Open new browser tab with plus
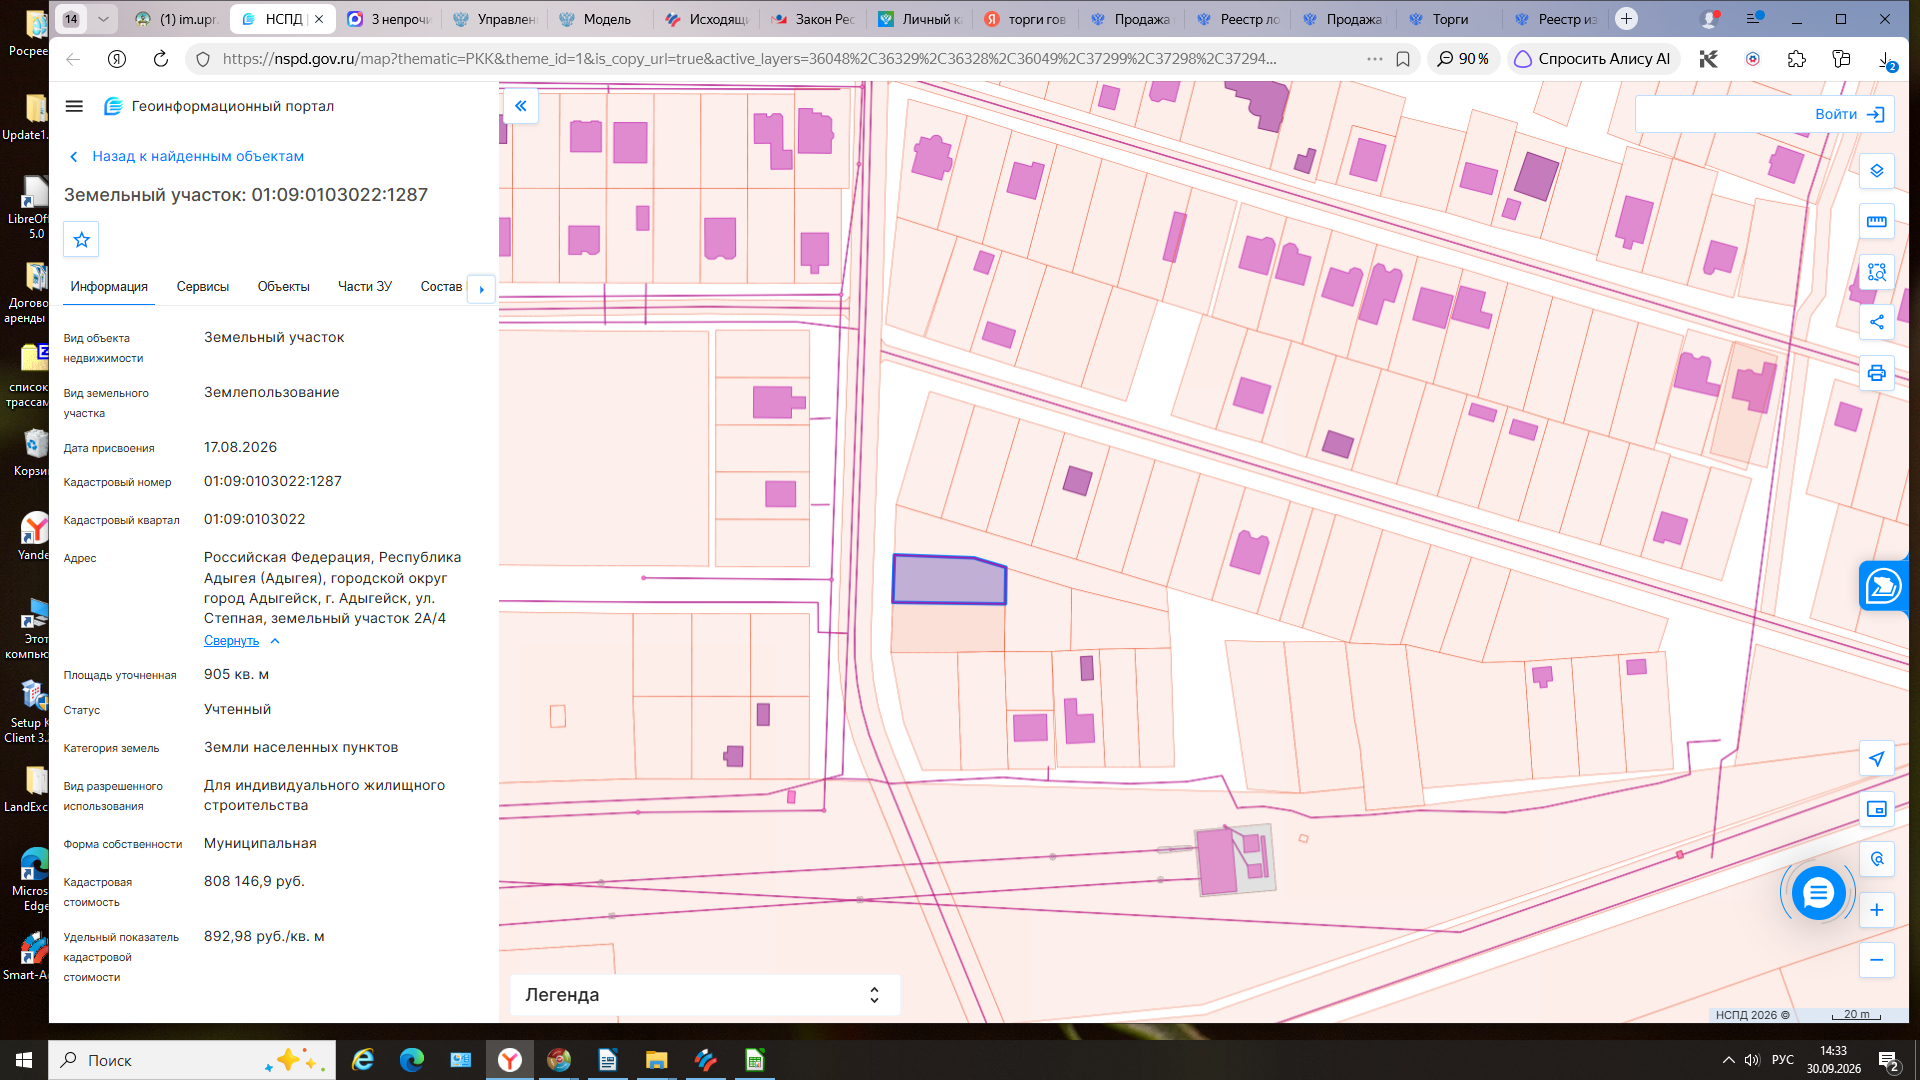This screenshot has width=1920, height=1080. (x=1627, y=19)
